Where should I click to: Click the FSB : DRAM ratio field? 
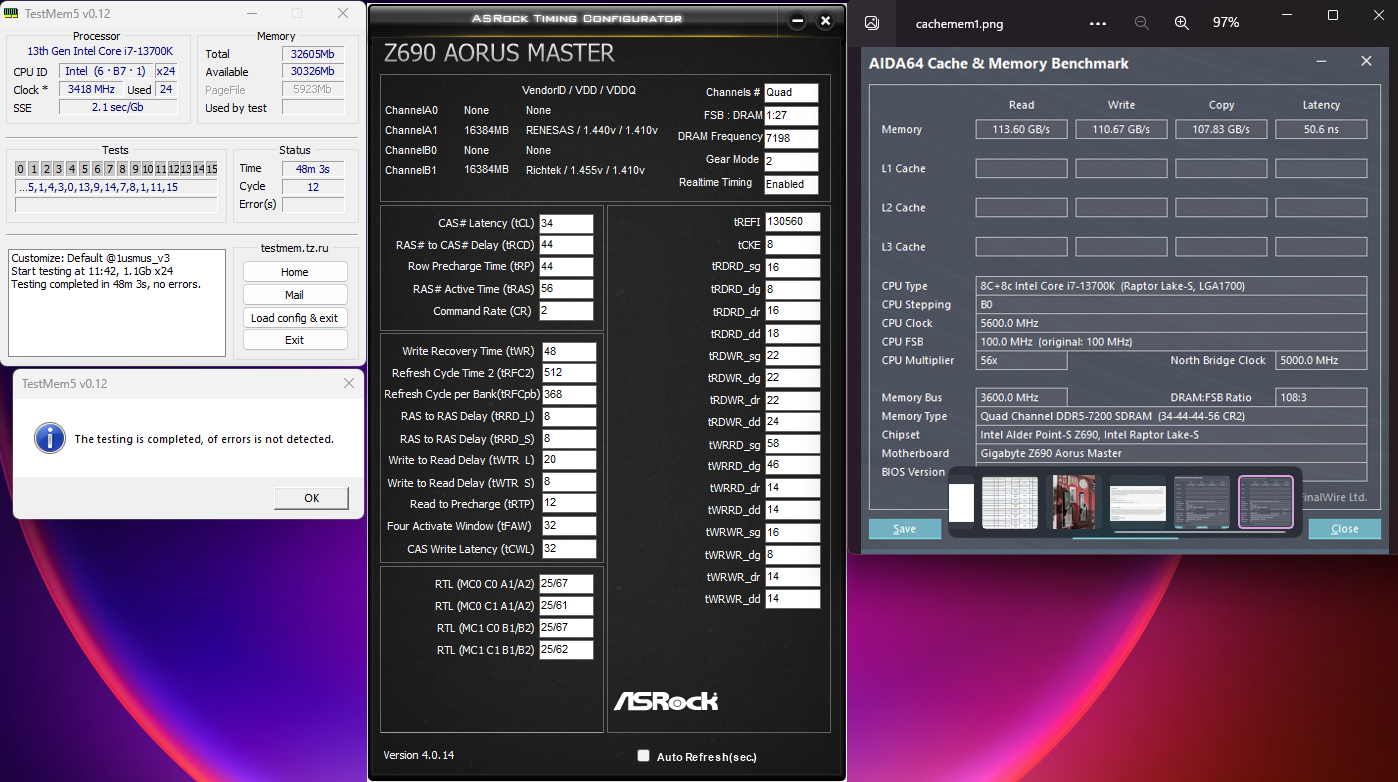[x=791, y=116]
